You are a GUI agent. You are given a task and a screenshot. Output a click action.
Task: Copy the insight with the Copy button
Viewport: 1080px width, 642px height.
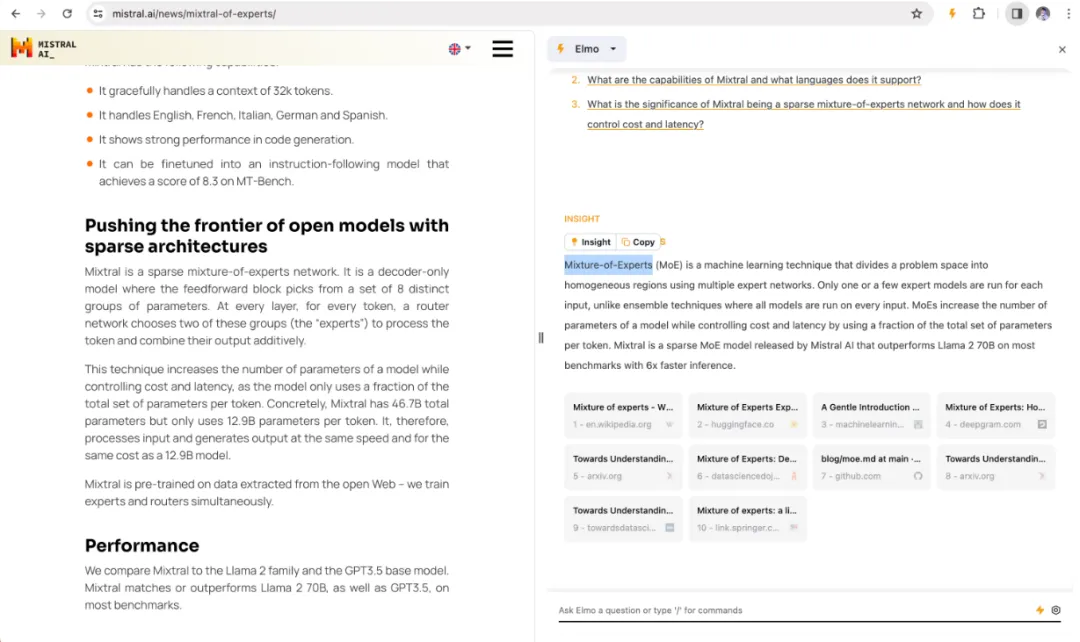tap(638, 242)
